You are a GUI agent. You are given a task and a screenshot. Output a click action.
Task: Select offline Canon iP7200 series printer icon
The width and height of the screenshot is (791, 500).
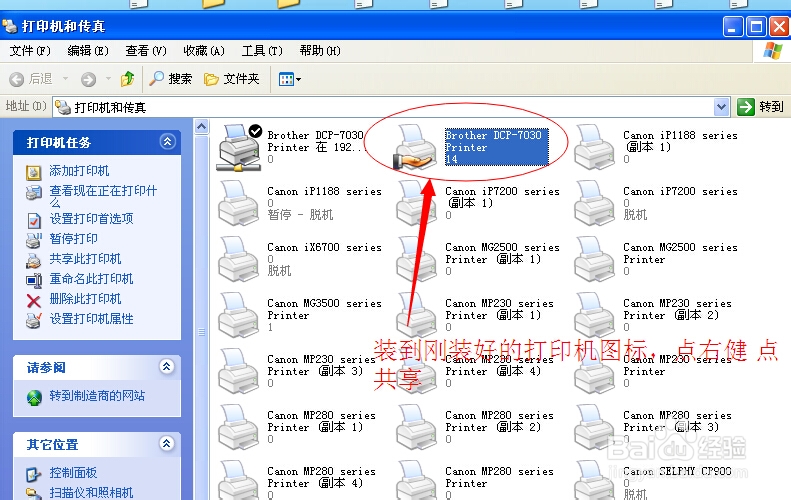pyautogui.click(x=595, y=203)
